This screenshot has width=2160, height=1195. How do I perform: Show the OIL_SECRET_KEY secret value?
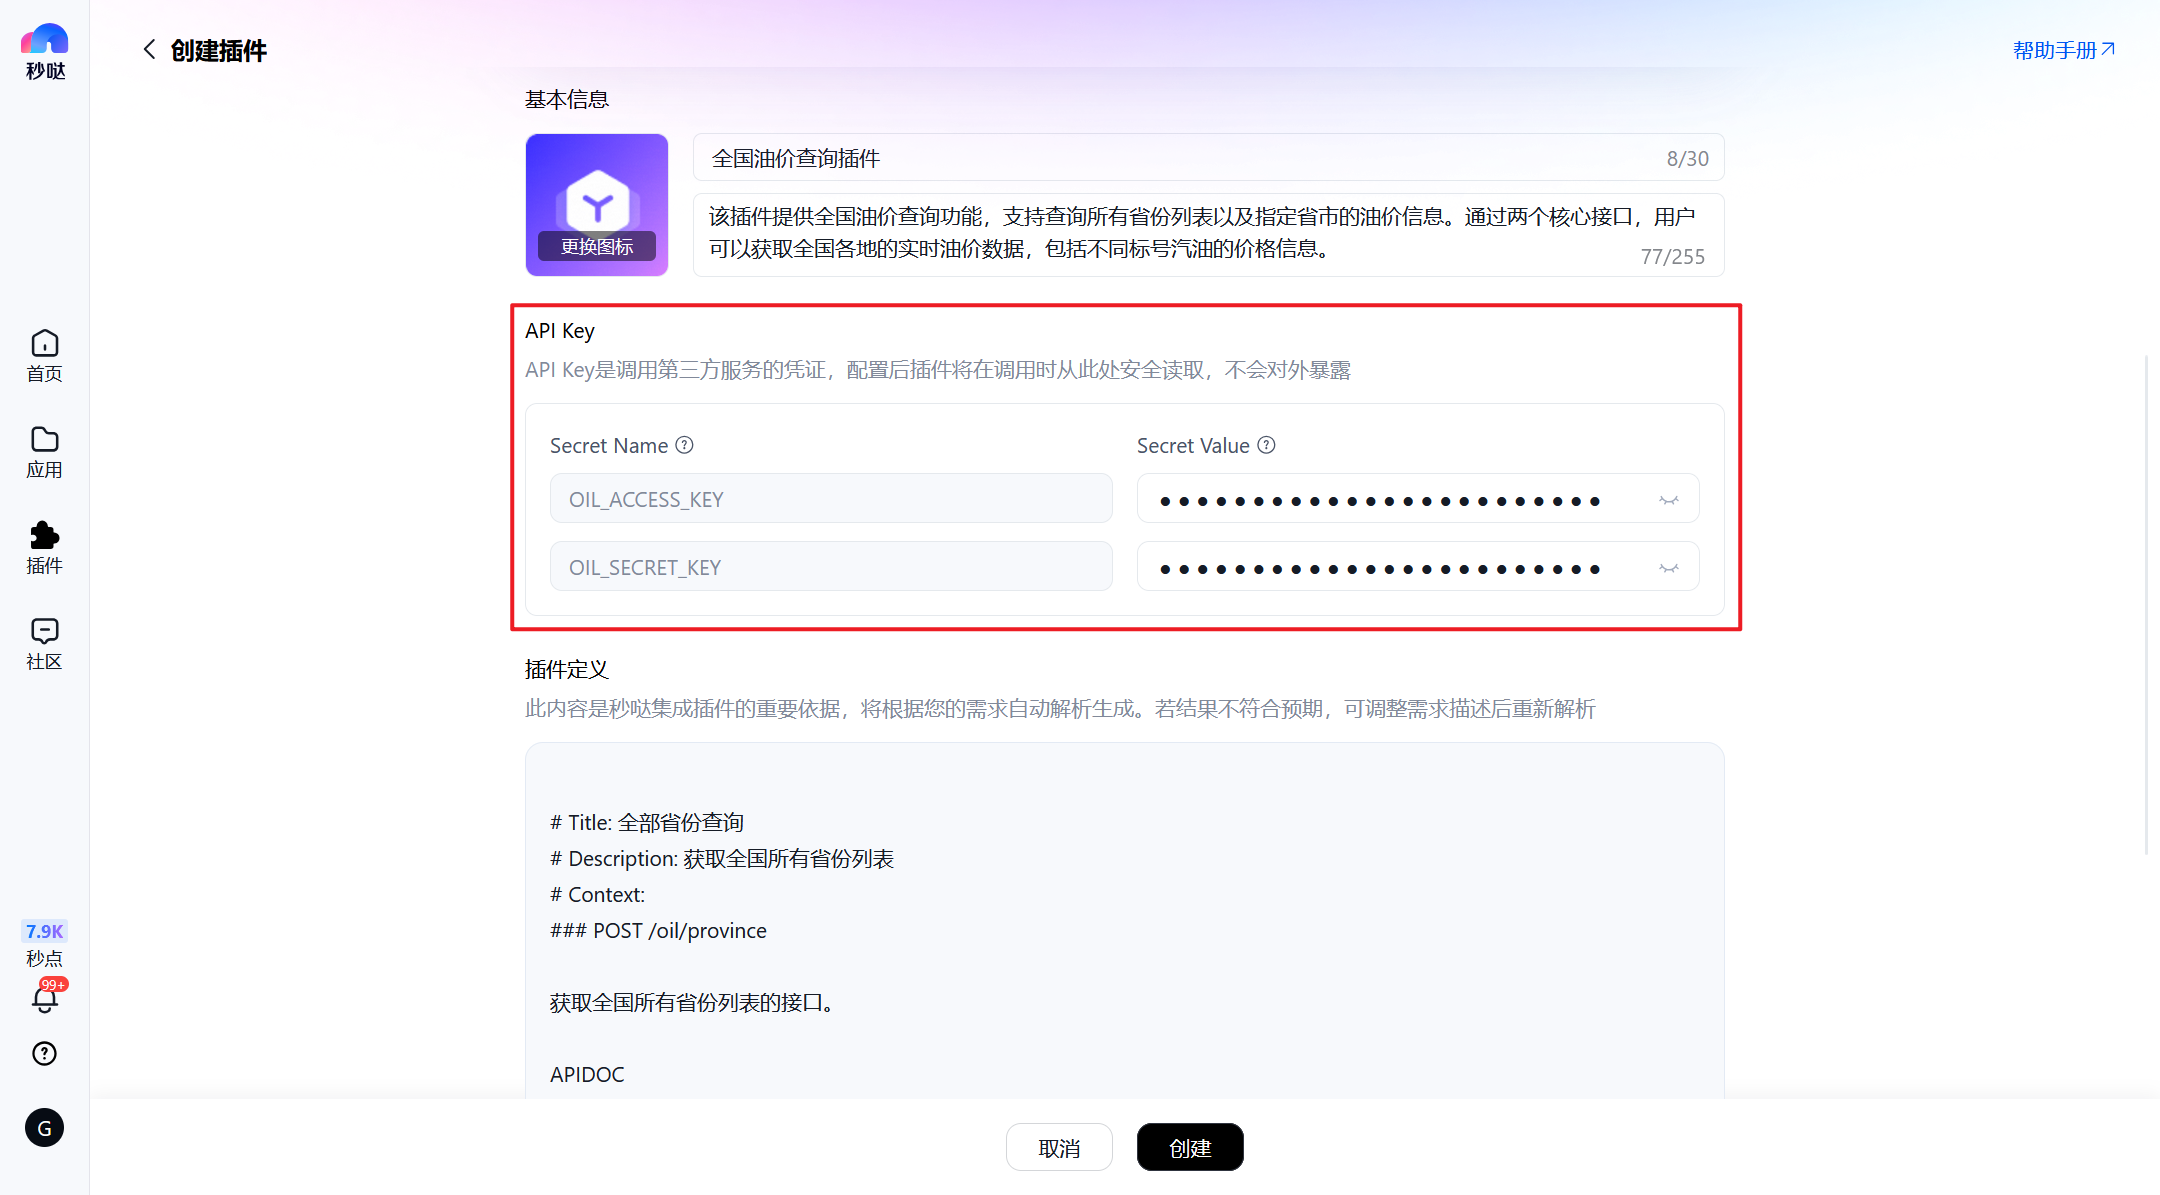pos(1669,566)
